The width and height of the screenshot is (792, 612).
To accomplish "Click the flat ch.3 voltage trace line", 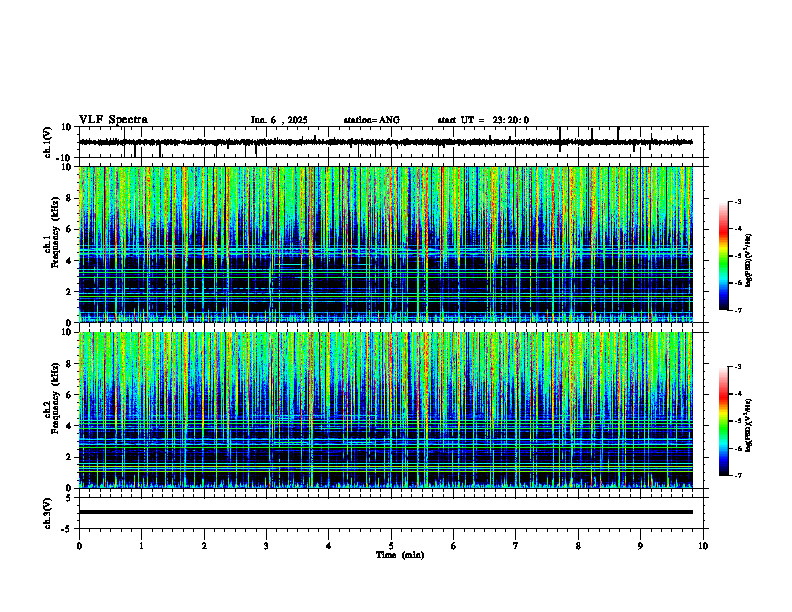I will point(385,512).
